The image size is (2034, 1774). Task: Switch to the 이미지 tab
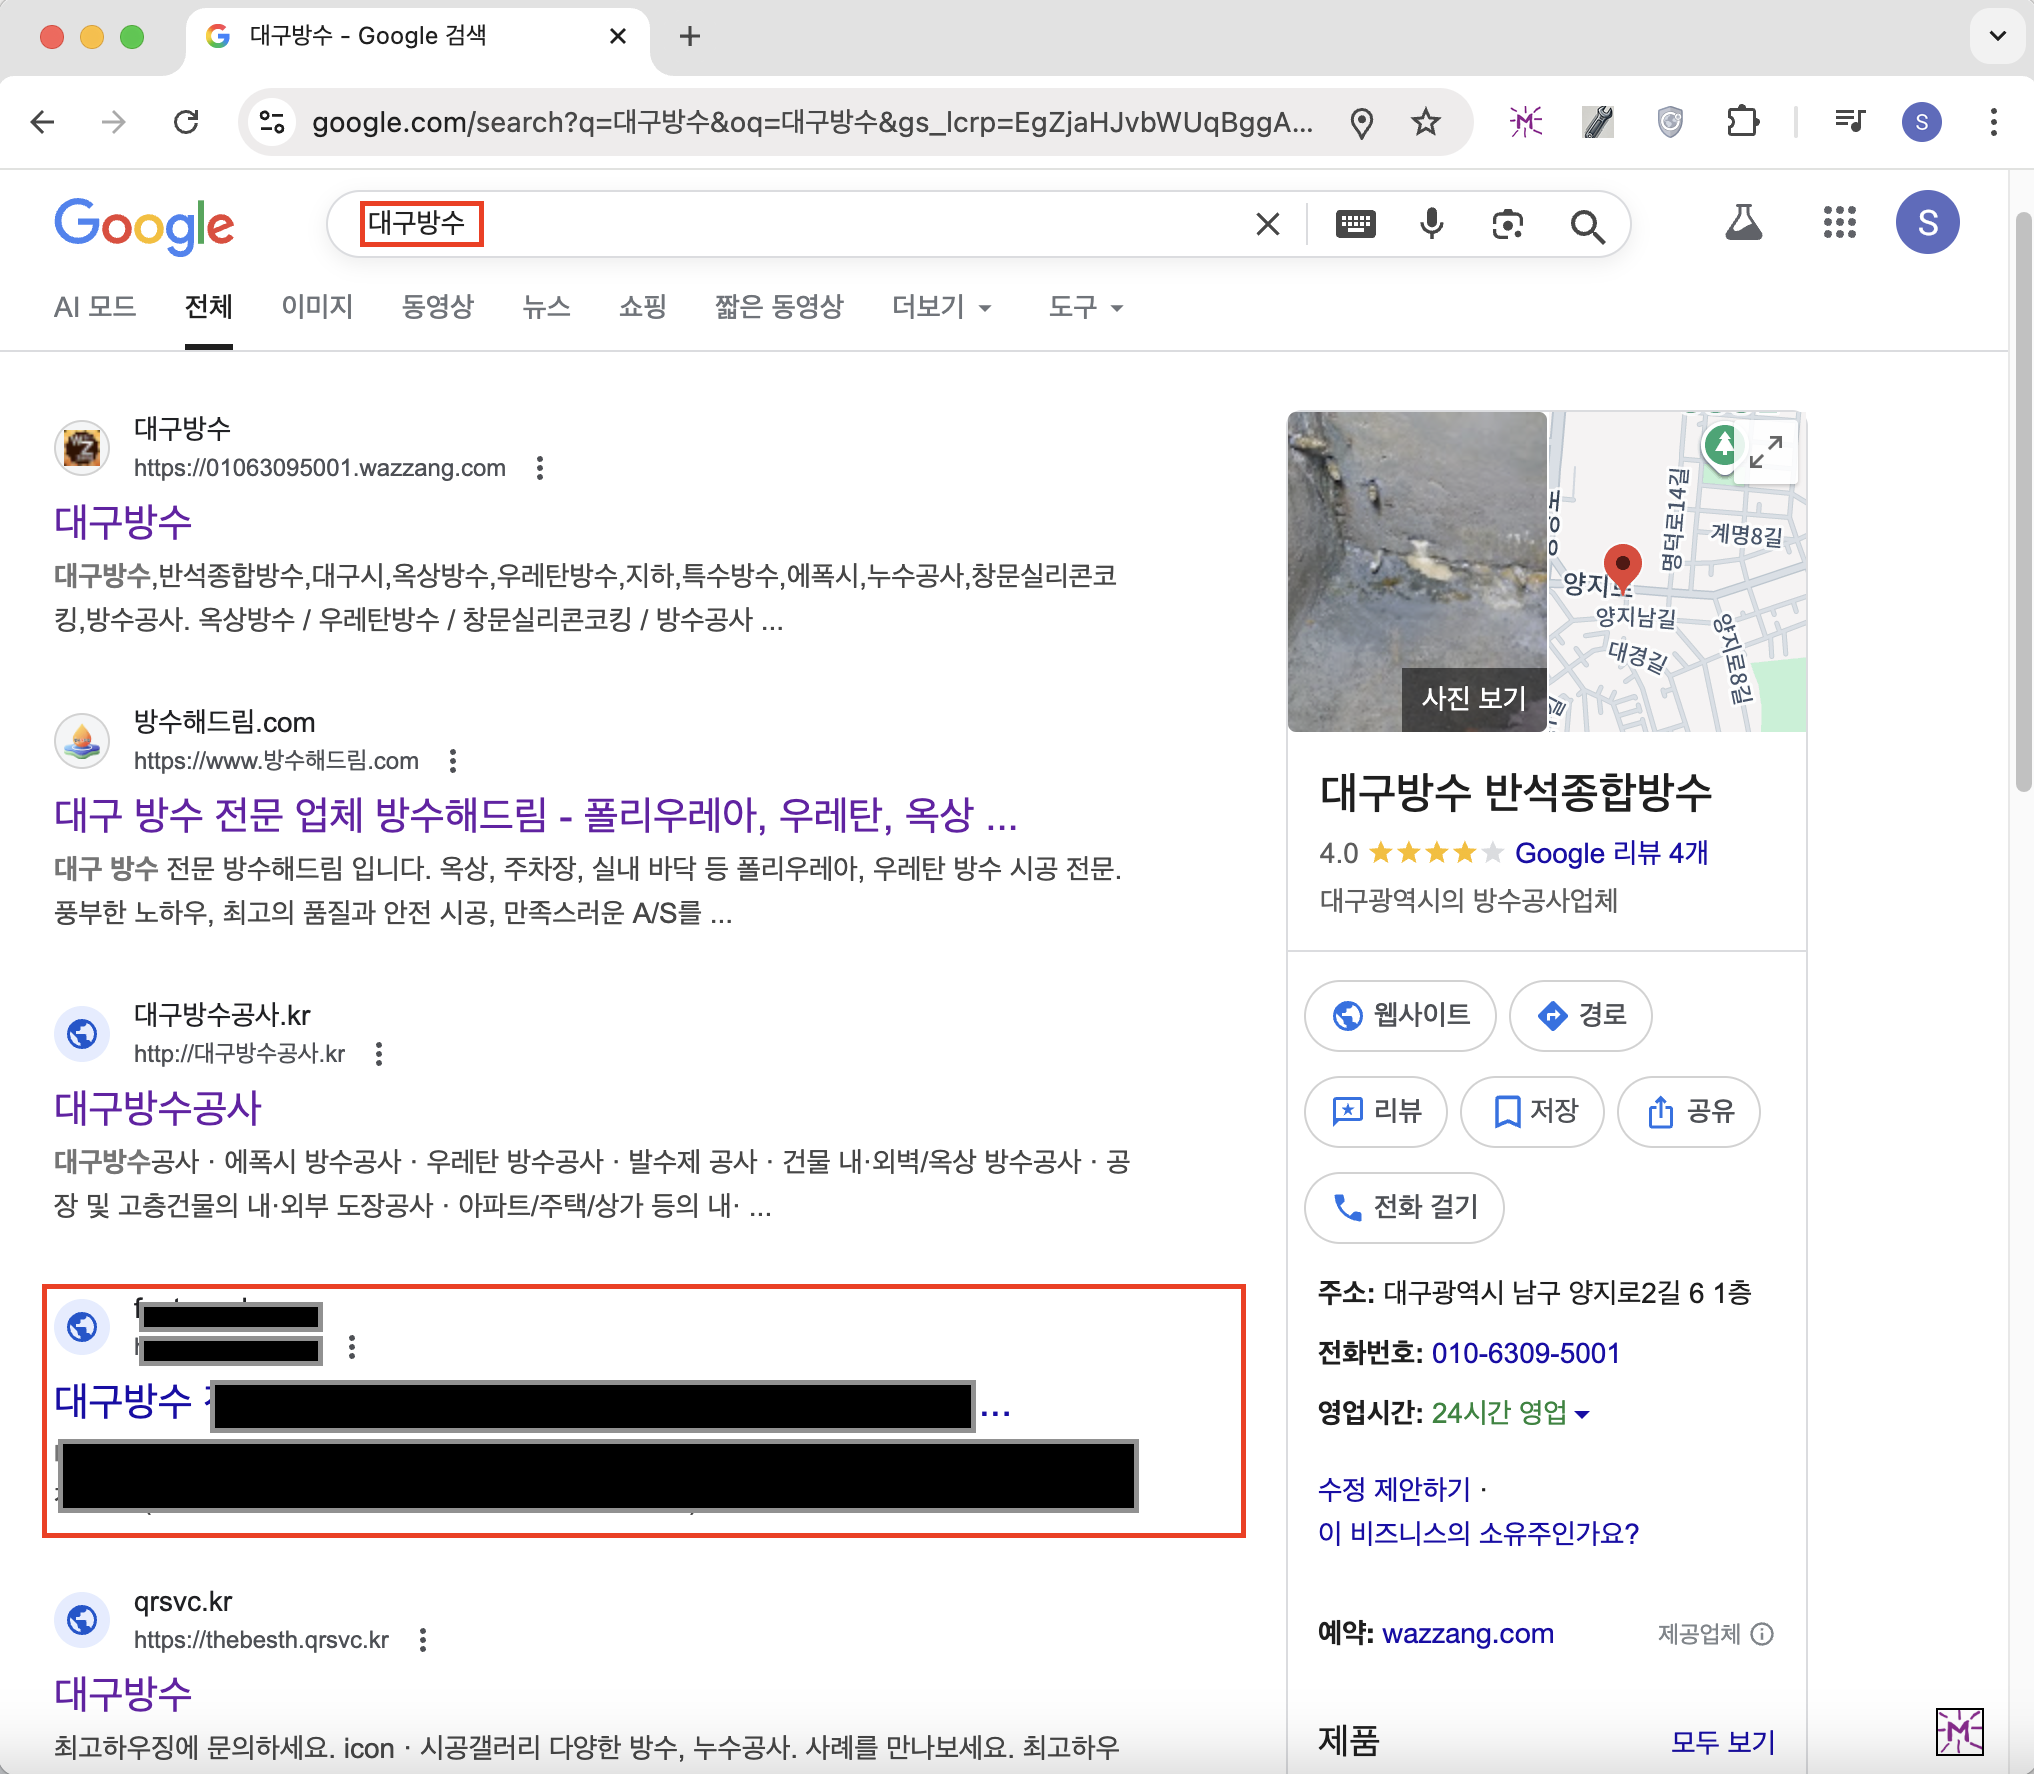coord(317,307)
